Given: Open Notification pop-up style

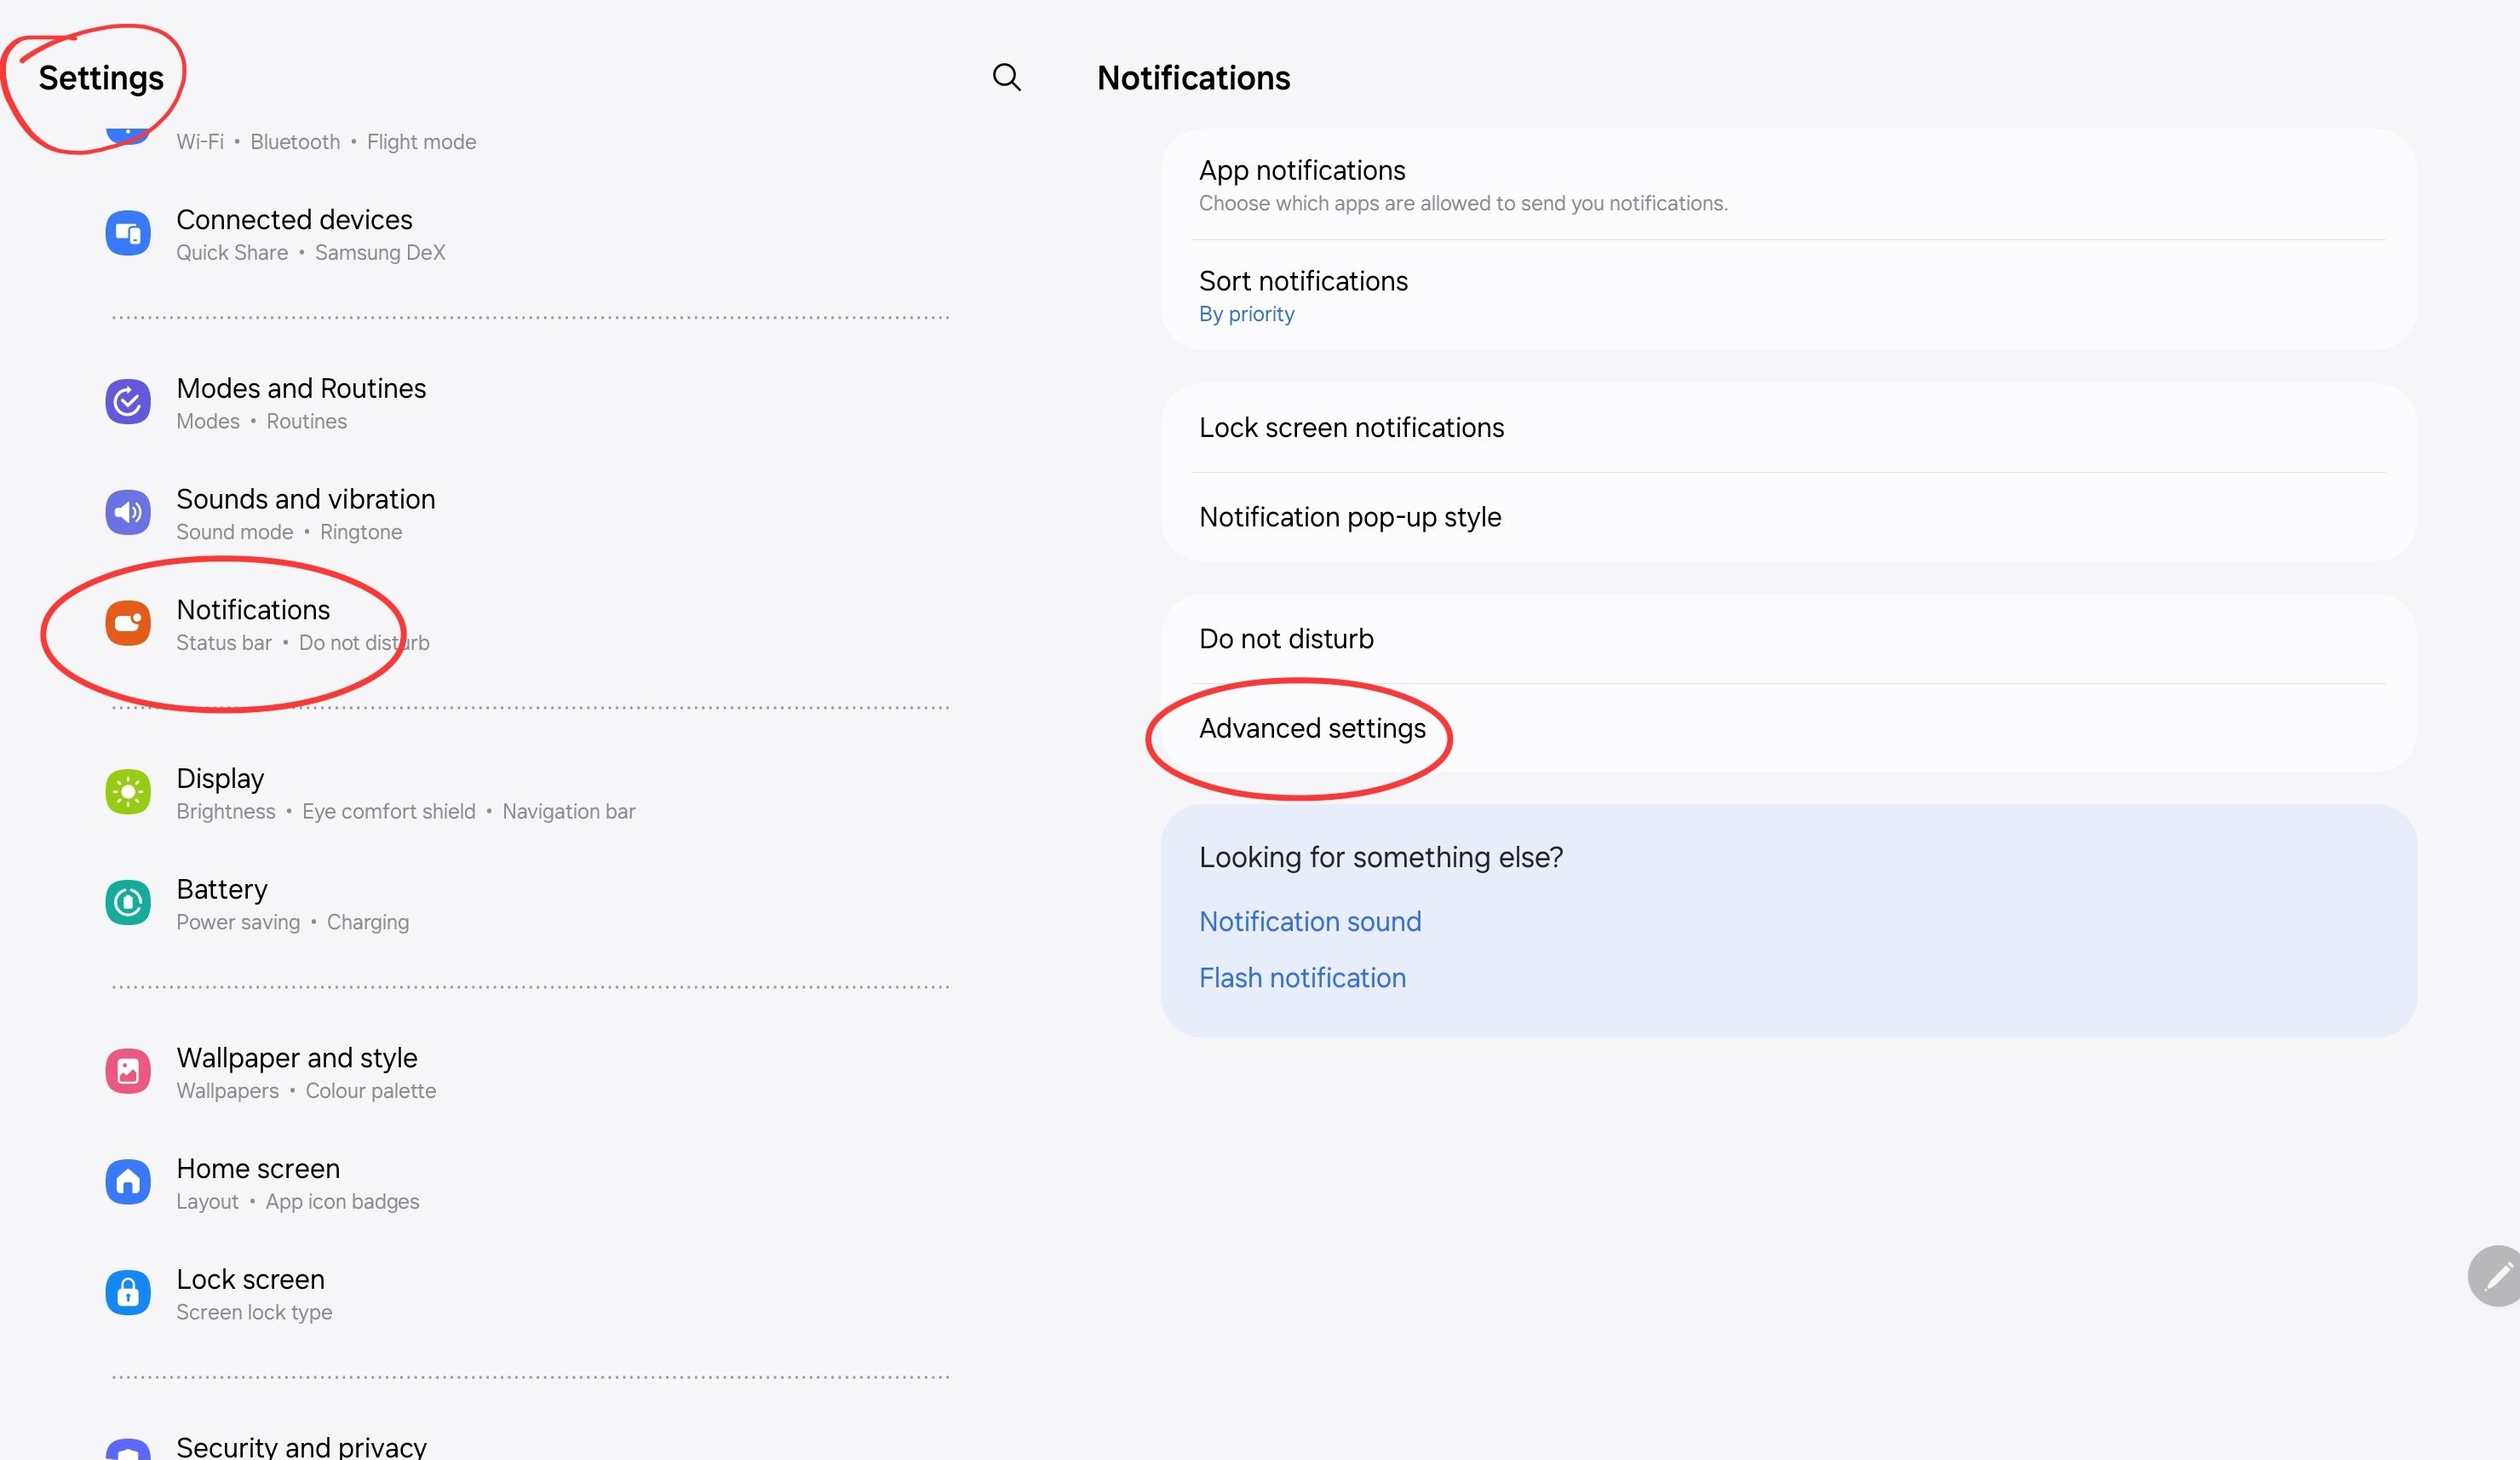Looking at the screenshot, I should pos(1350,517).
